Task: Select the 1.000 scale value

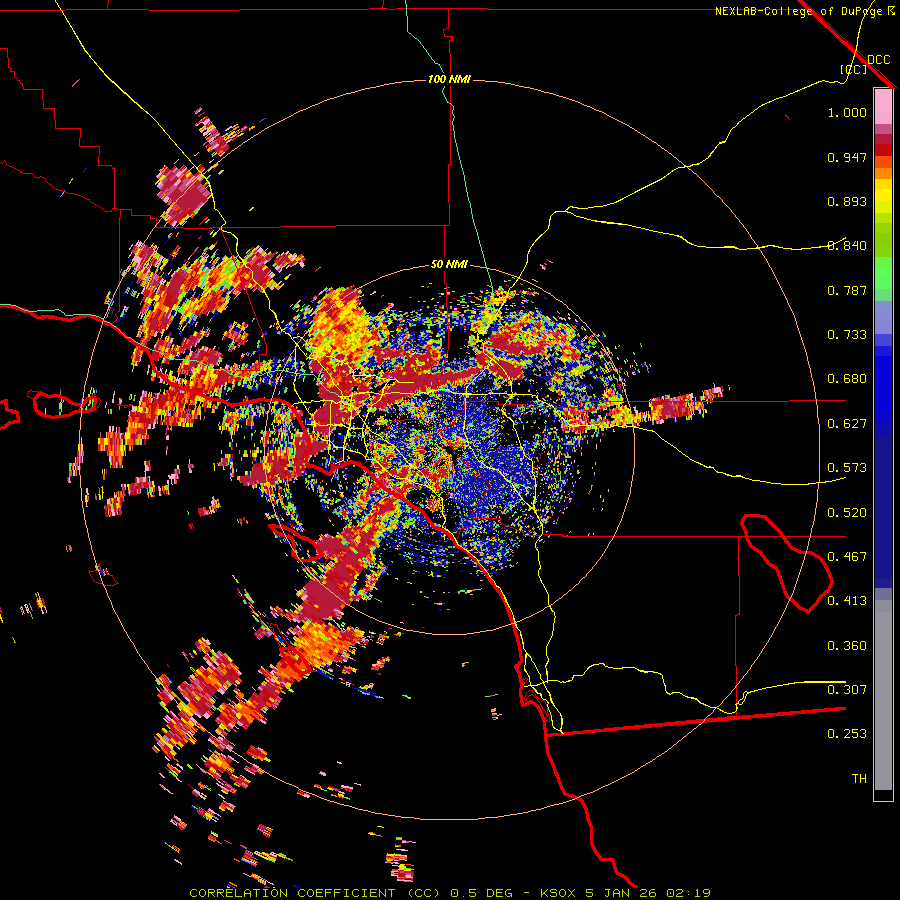Action: point(847,112)
